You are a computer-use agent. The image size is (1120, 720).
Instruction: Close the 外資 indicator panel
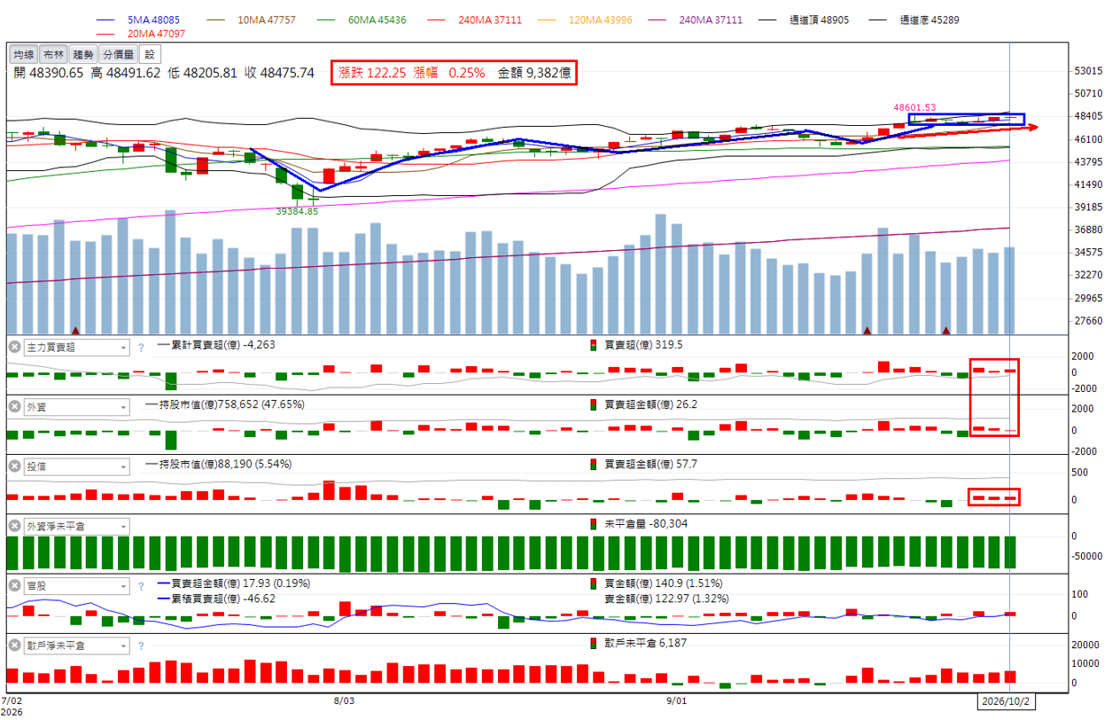point(14,406)
